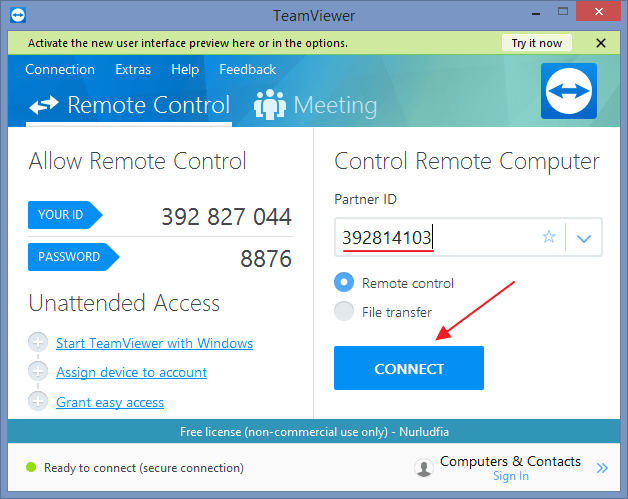Expand Computers & Contacts double-arrow icon

602,468
